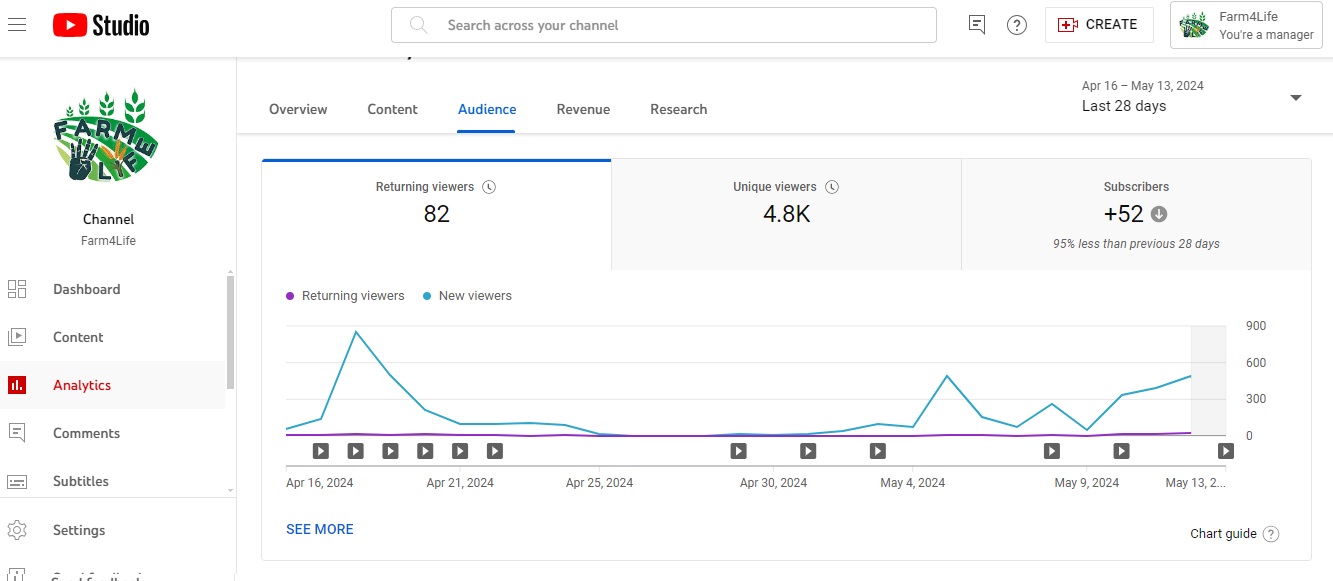
Task: Open the Help question mark icon
Action: coord(1017,25)
